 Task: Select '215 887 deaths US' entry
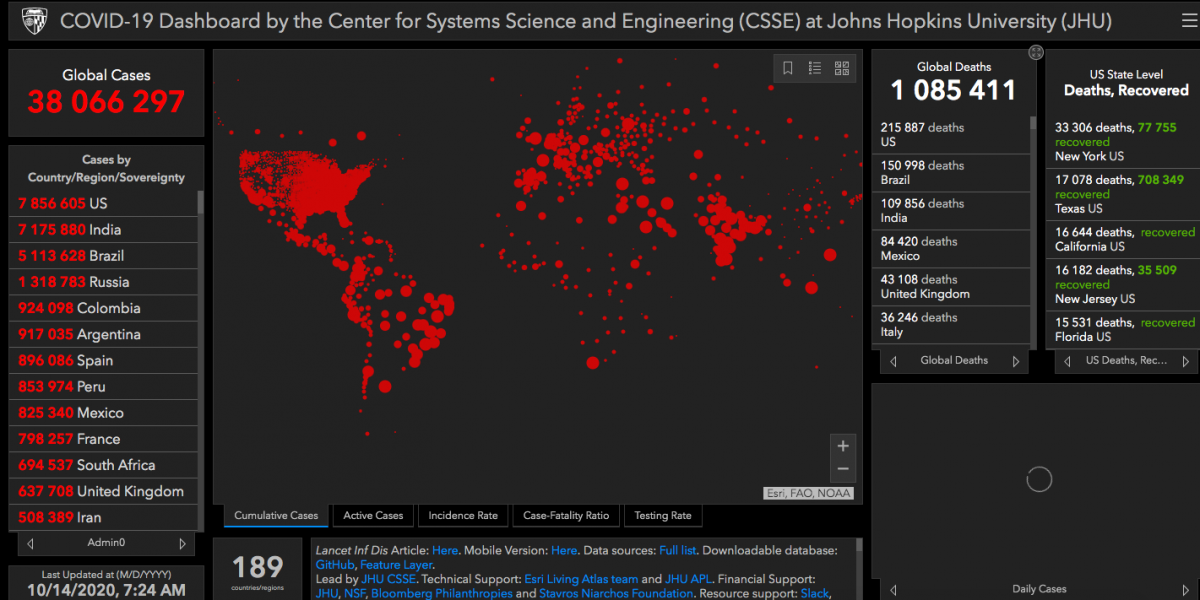pos(952,135)
